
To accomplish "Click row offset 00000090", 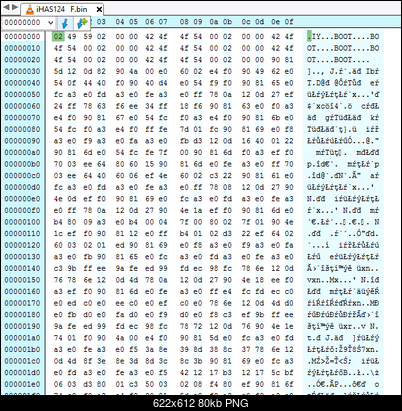I will click(22, 141).
